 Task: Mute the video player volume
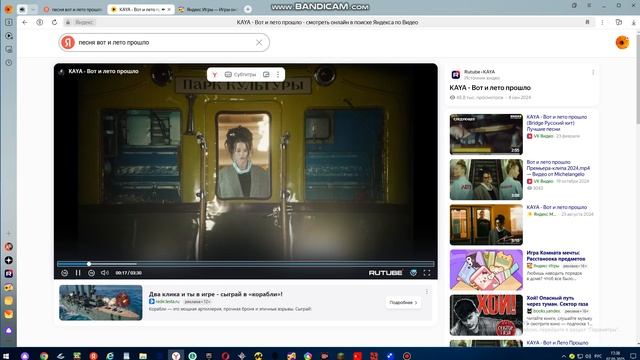(105, 273)
